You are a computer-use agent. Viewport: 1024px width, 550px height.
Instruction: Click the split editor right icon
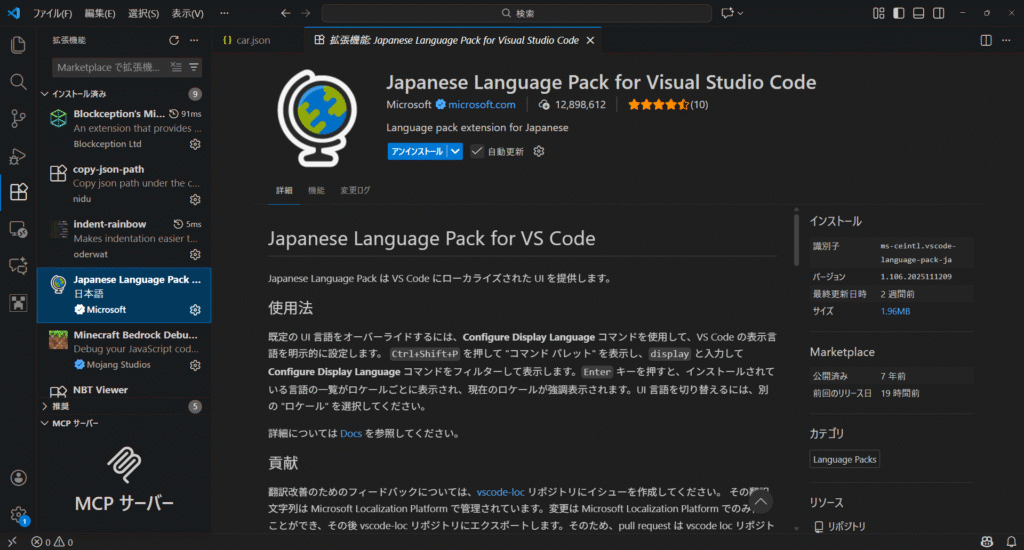click(x=986, y=40)
